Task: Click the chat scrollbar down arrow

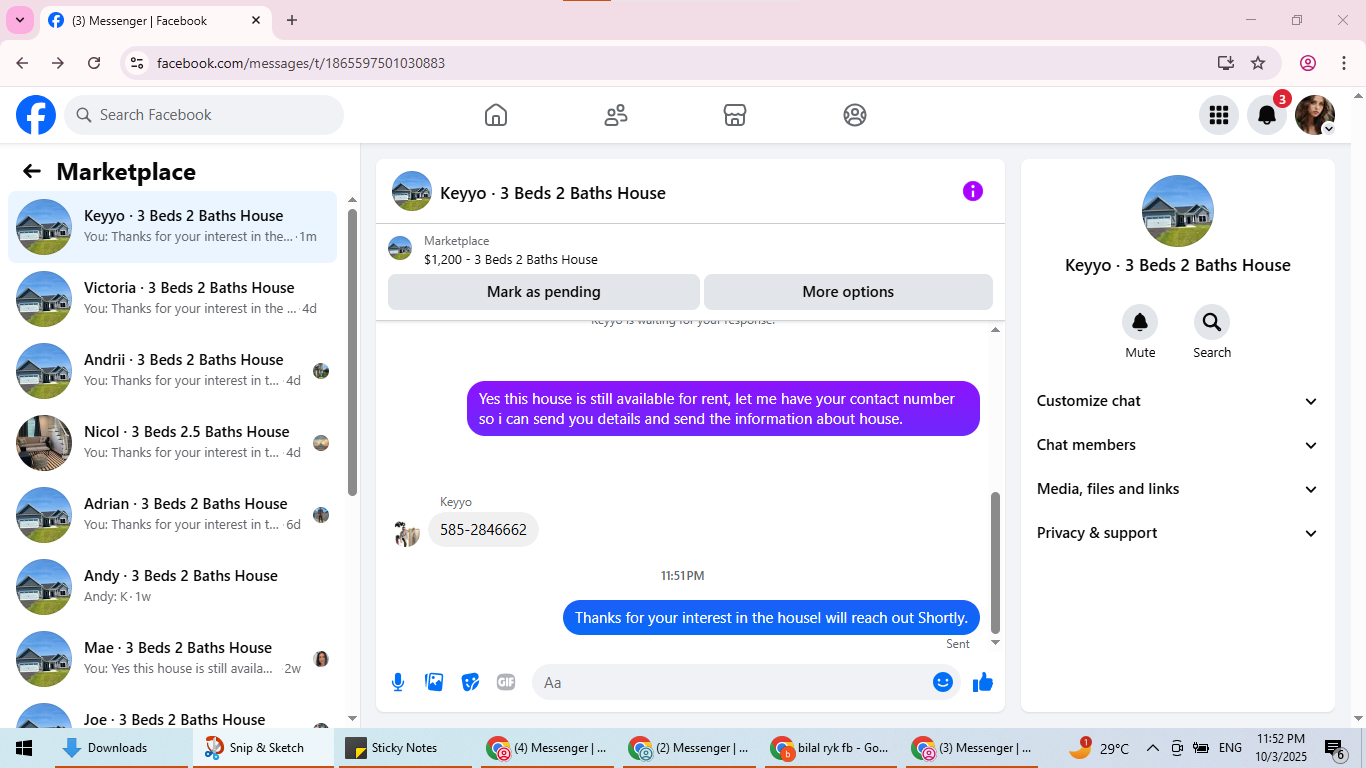Action: point(995,643)
